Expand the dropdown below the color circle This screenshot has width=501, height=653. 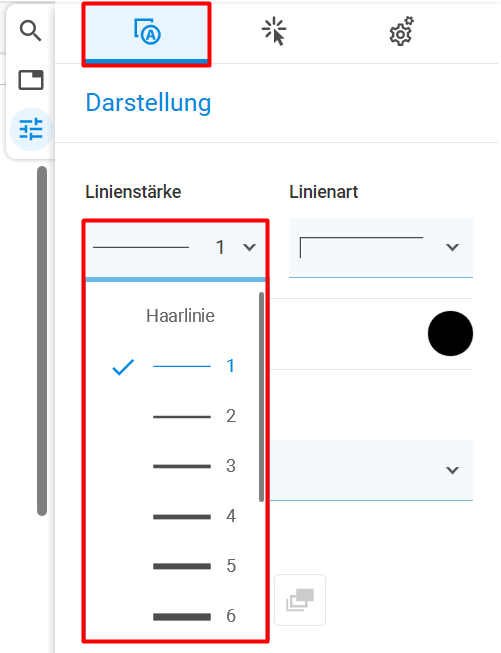(371, 470)
